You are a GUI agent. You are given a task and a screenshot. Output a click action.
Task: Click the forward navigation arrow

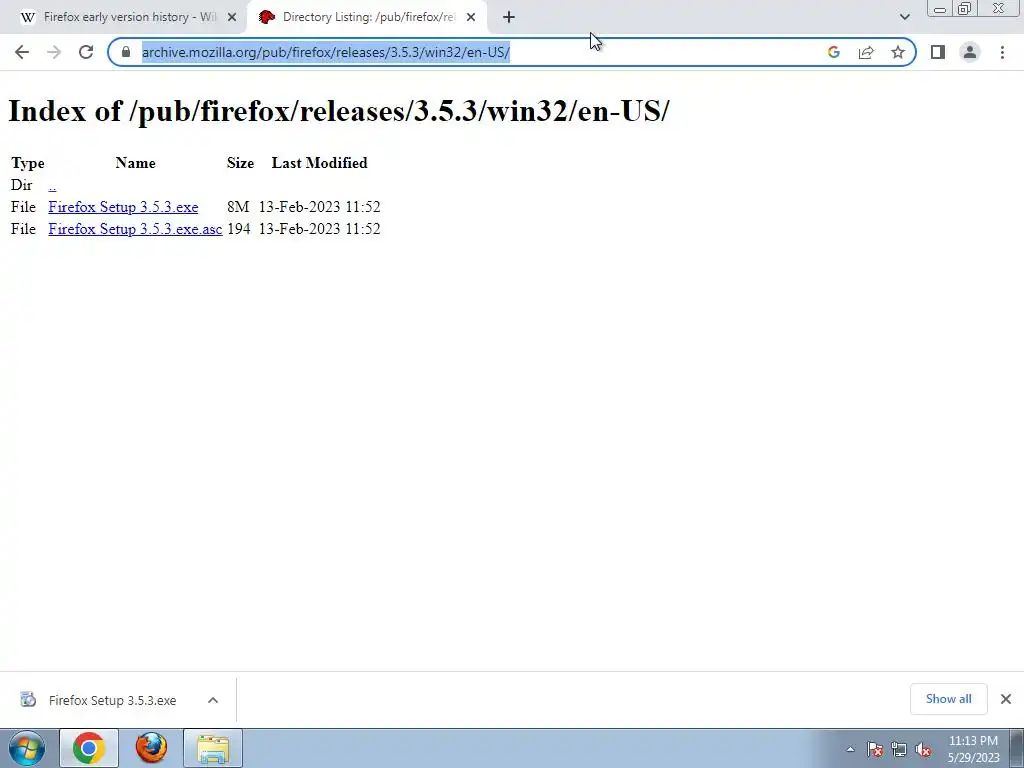54,52
